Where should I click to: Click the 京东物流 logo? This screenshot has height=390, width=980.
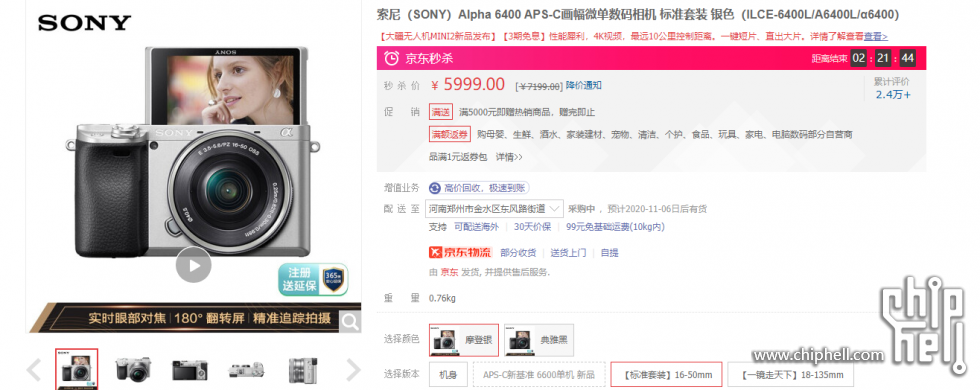coord(461,252)
